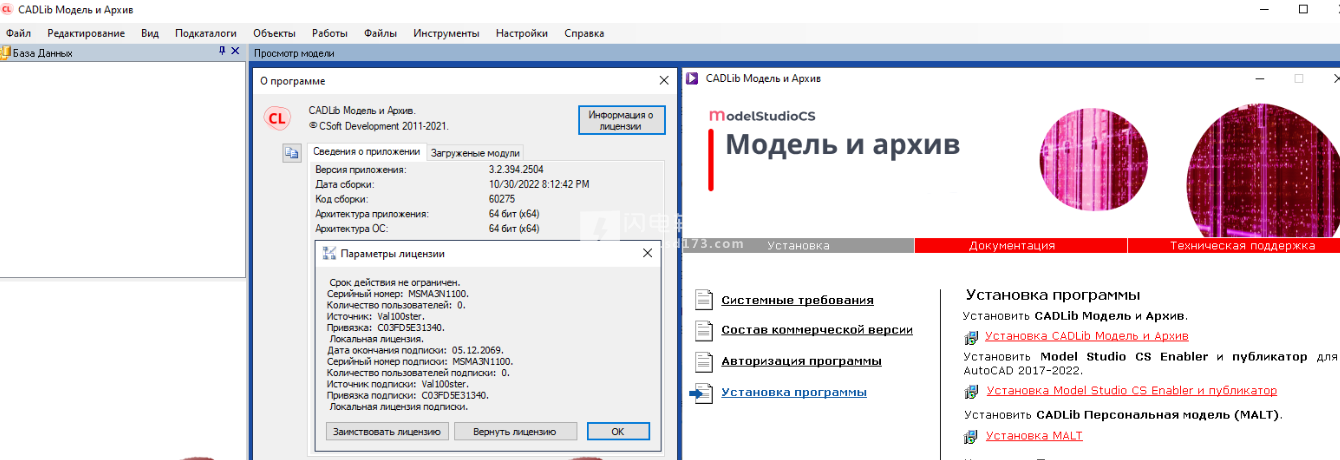Click the Просмотр модели panel header
Screen dimensions: 1340x460
point(294,53)
